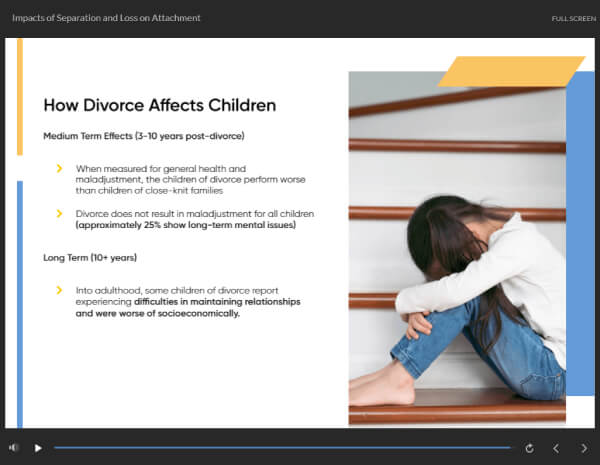
Task: Go to the previous slide with the left chevron
Action: (x=557, y=448)
